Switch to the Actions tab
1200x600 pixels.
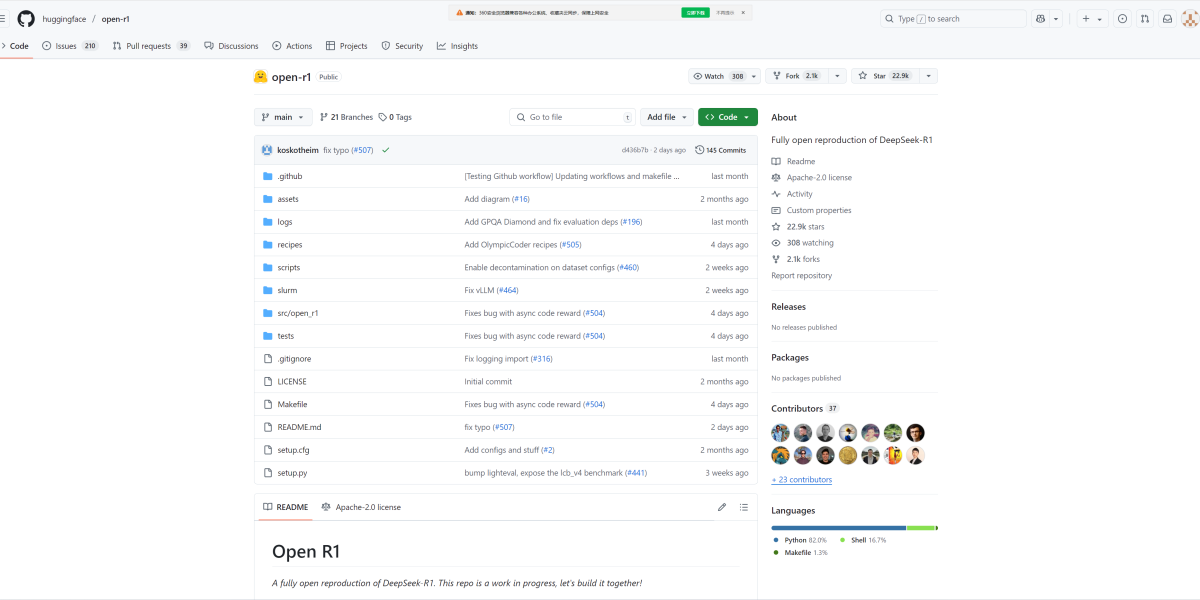[292, 46]
